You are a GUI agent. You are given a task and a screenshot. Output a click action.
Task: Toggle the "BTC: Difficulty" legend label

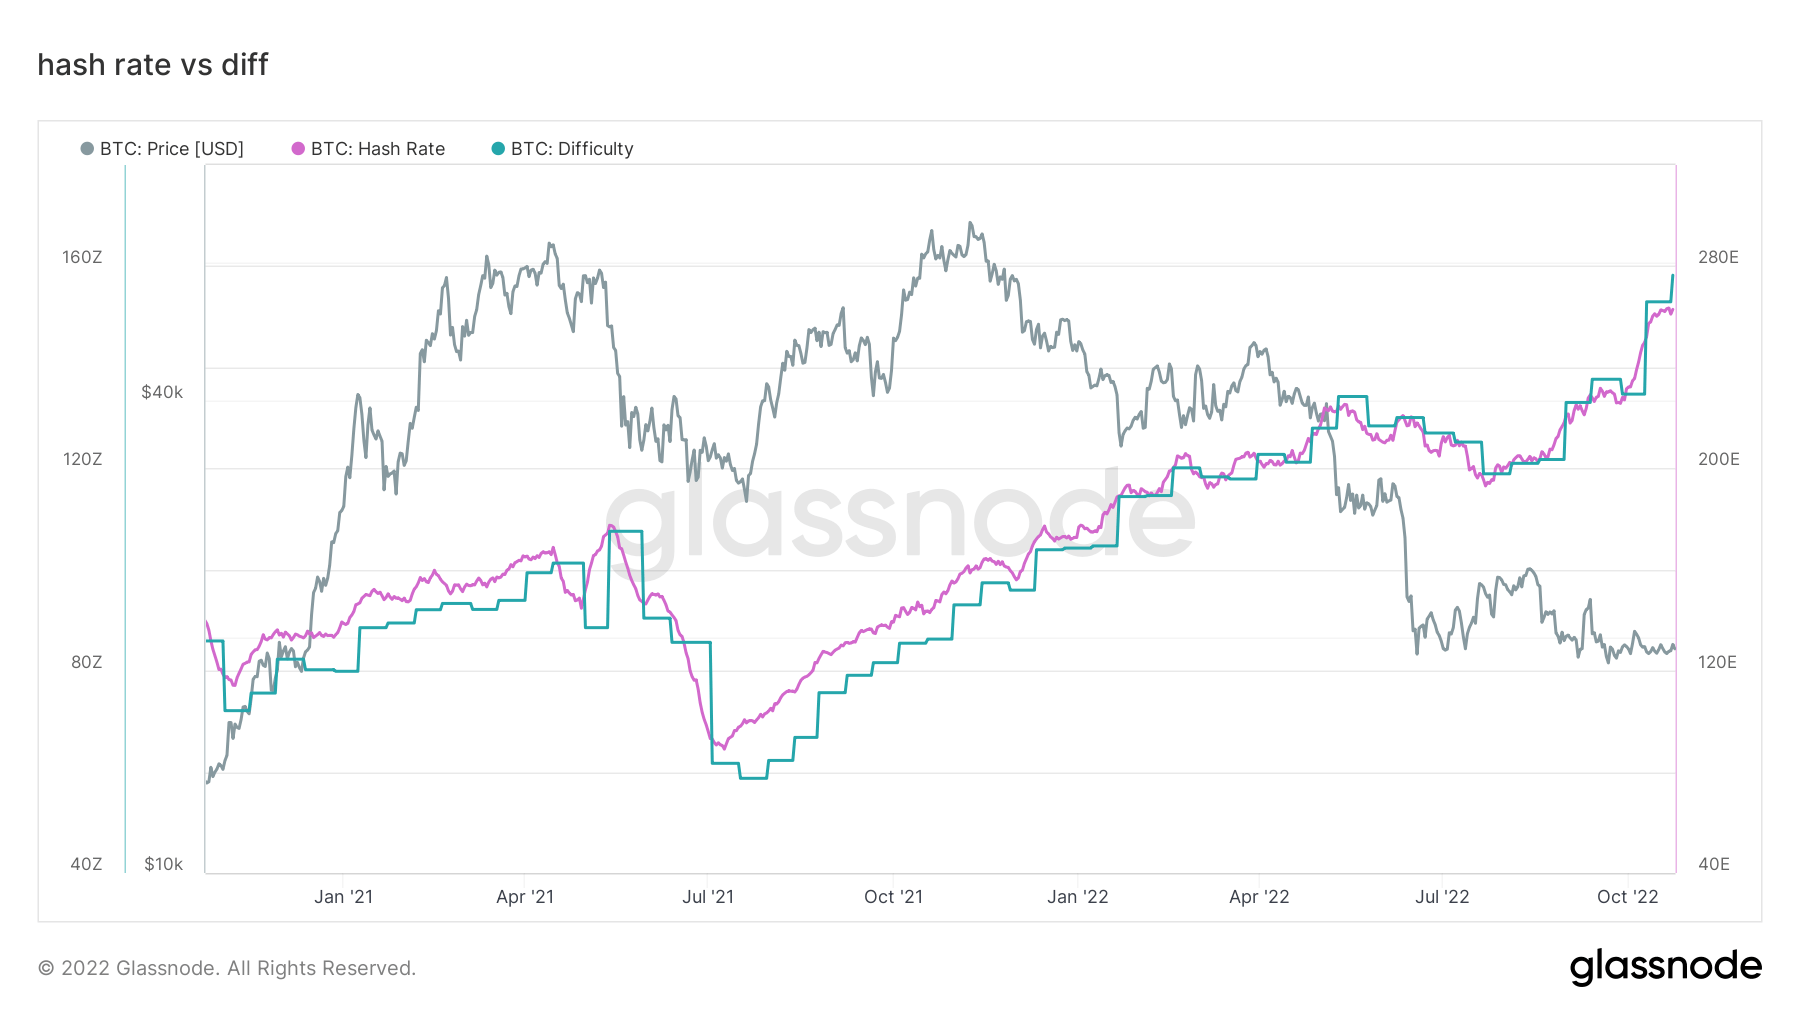coord(572,149)
